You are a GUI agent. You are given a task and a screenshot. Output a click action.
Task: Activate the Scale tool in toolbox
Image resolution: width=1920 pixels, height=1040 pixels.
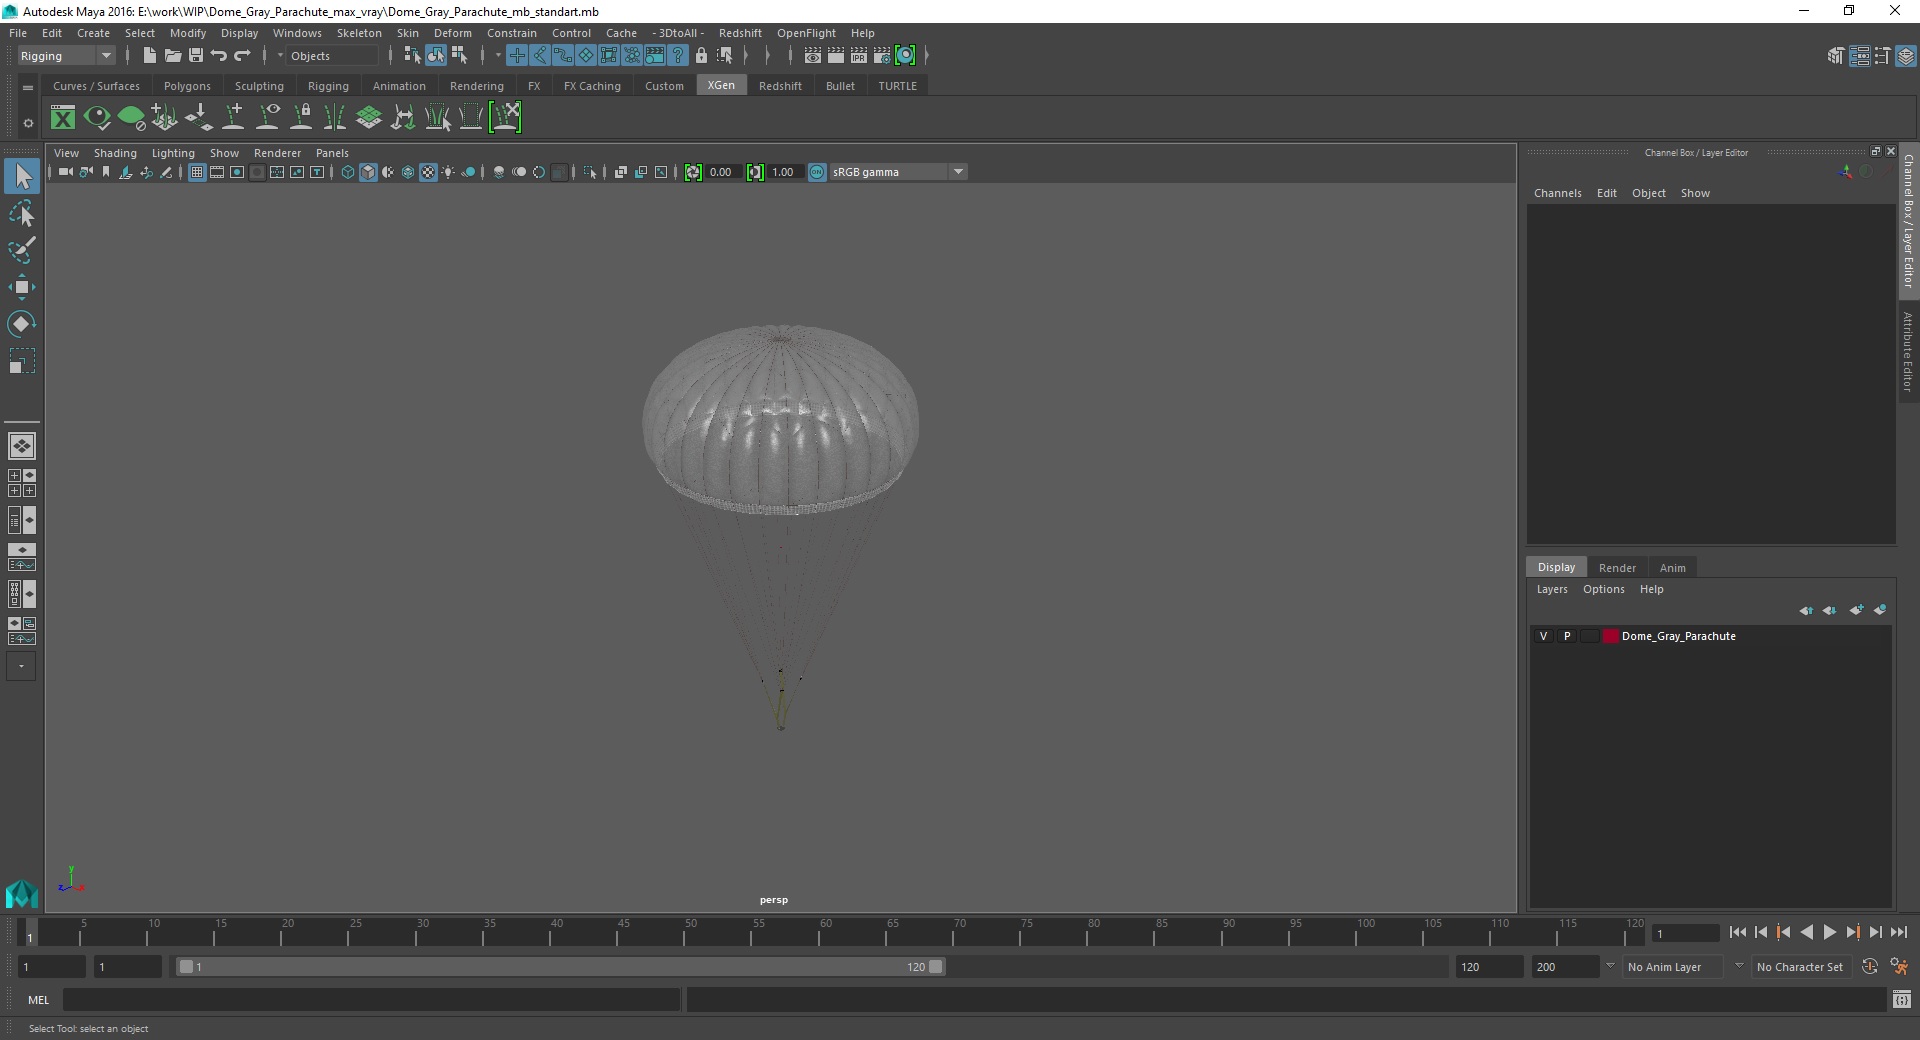(x=21, y=361)
